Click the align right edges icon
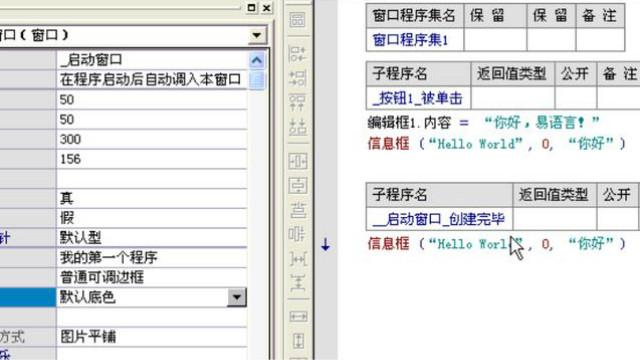This screenshot has width=640, height=360. click(x=298, y=78)
